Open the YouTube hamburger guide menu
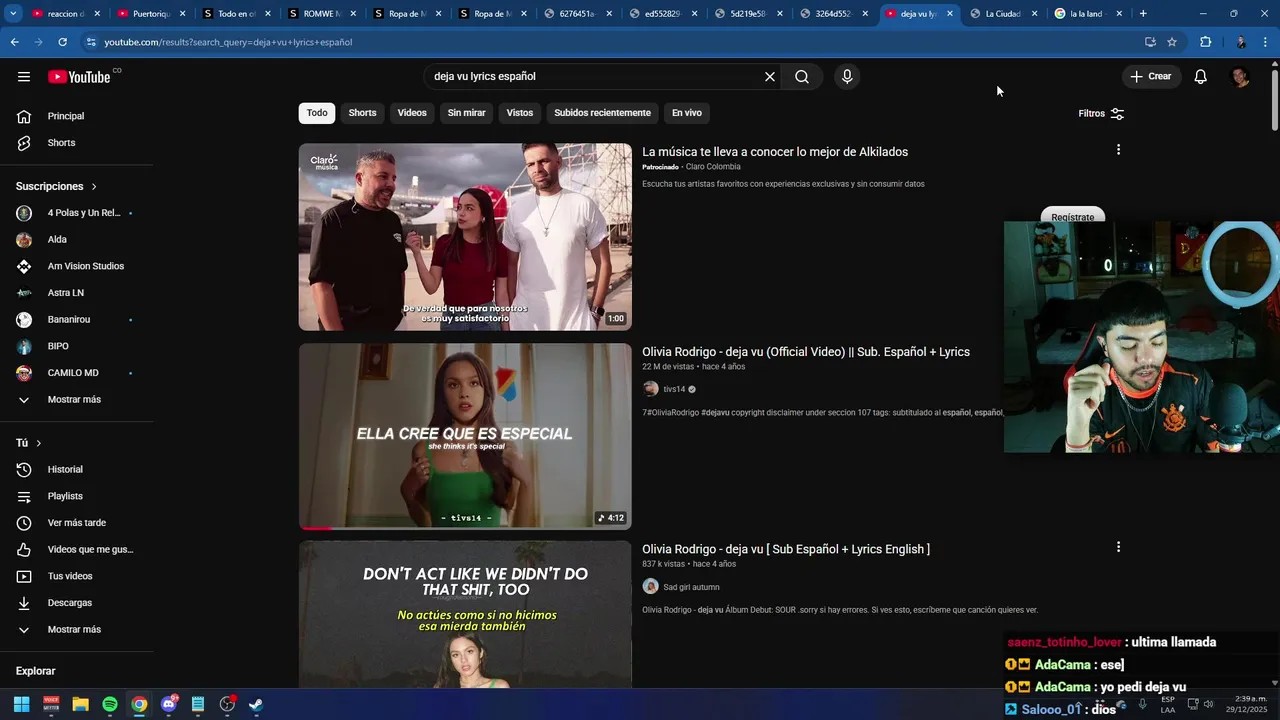 point(24,77)
